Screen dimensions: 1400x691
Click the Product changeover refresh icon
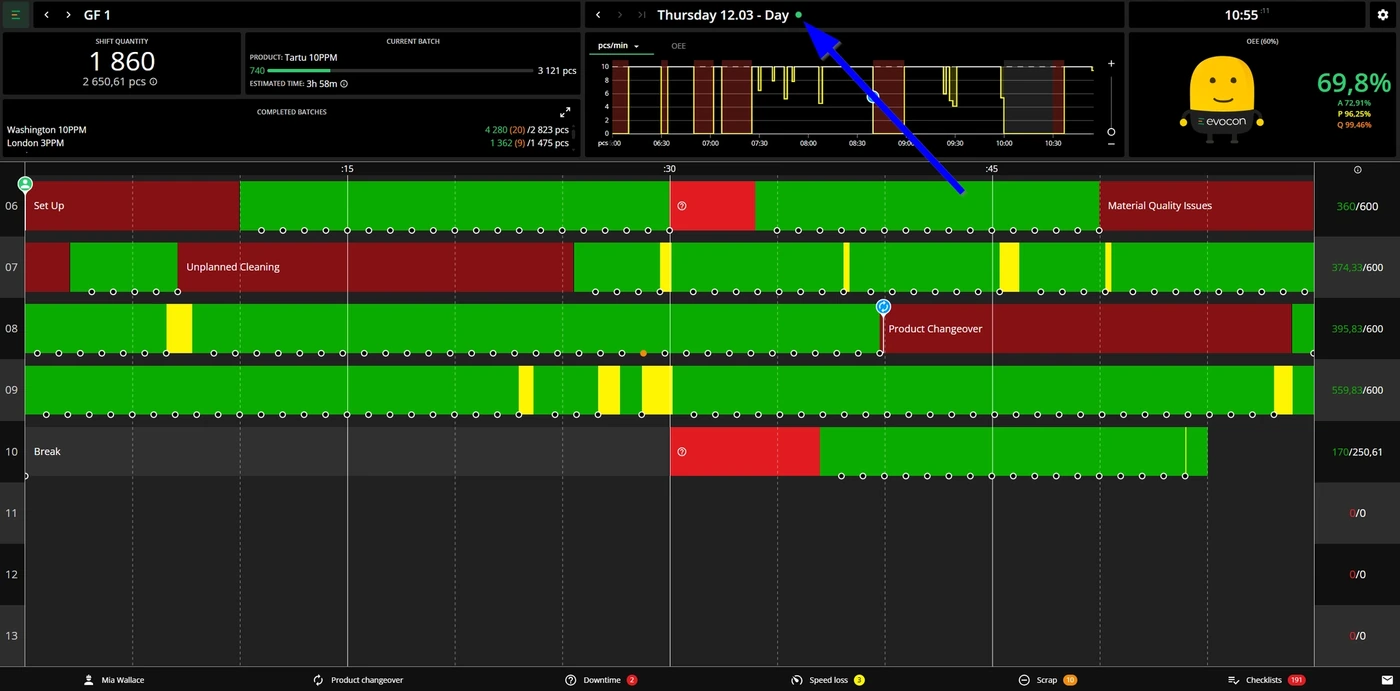click(x=318, y=680)
